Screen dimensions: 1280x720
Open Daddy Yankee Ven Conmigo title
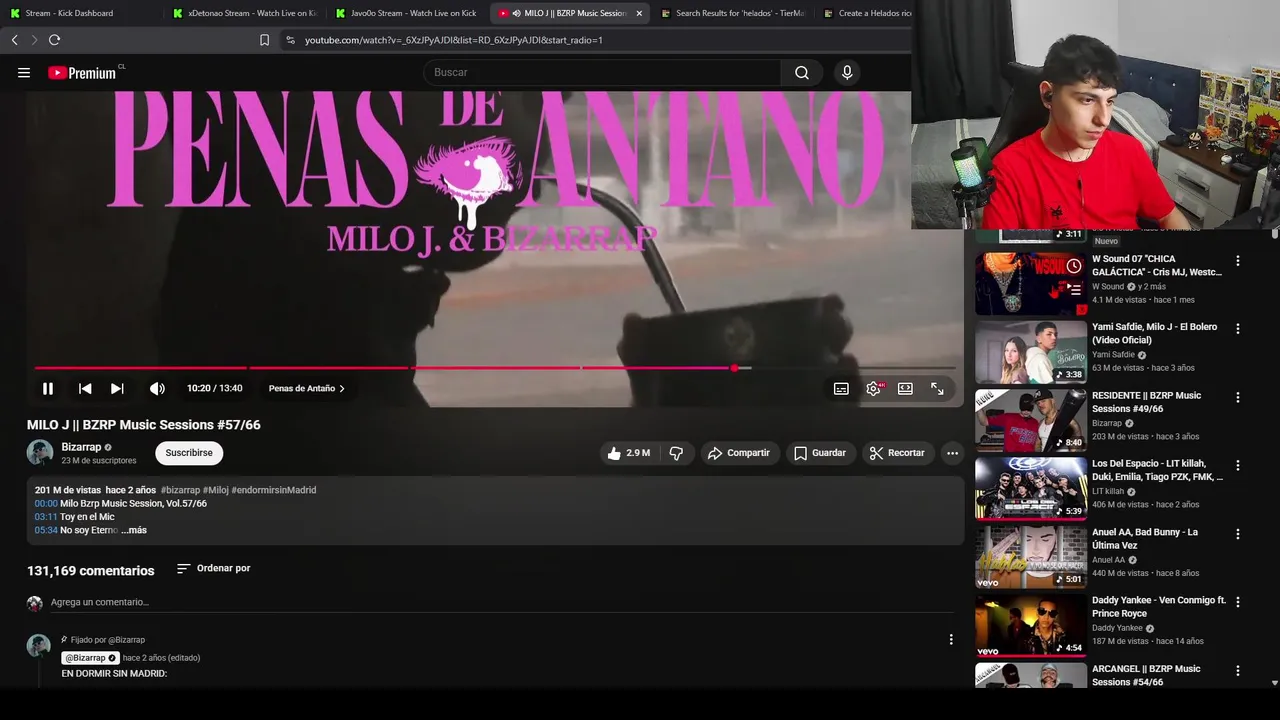coord(1159,607)
